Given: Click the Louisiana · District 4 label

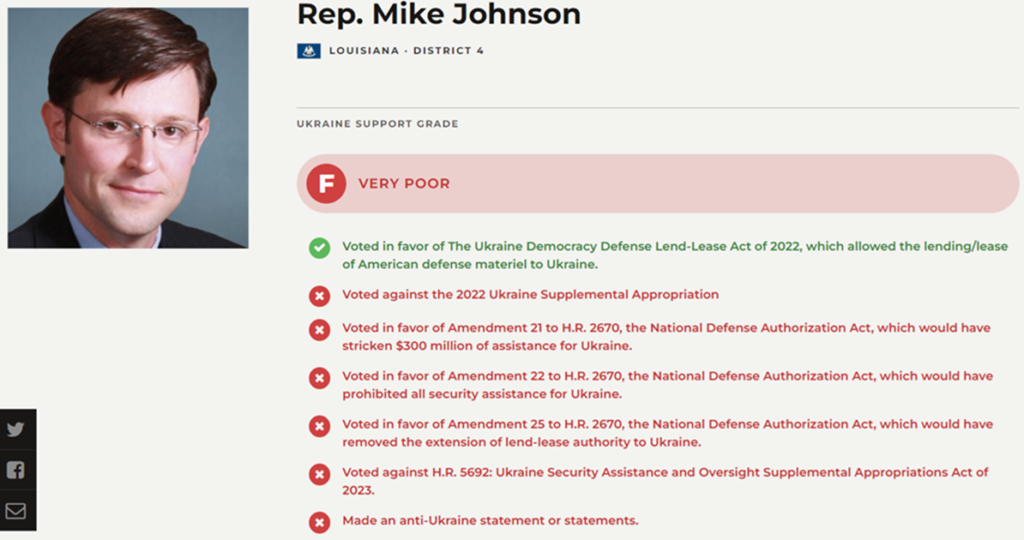Looking at the screenshot, I should point(406,51).
